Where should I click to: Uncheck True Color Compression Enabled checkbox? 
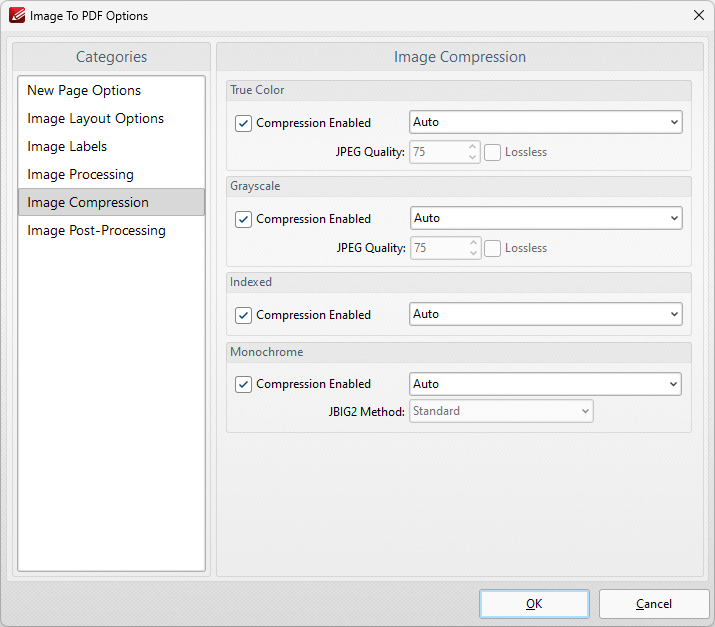(x=243, y=123)
